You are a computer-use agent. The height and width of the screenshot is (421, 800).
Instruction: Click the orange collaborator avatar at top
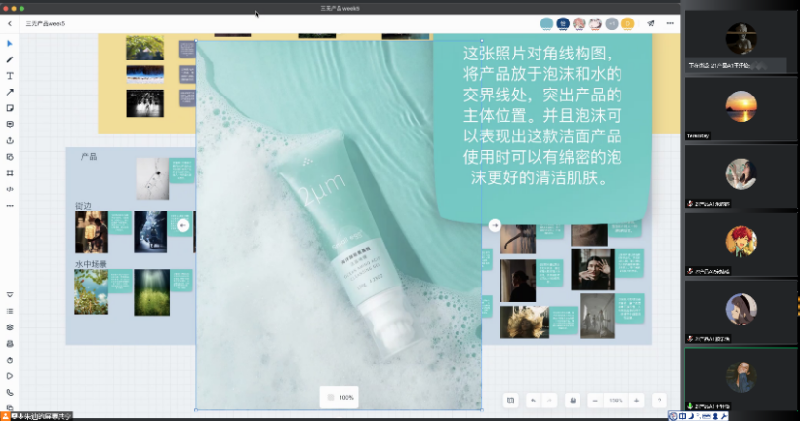627,23
